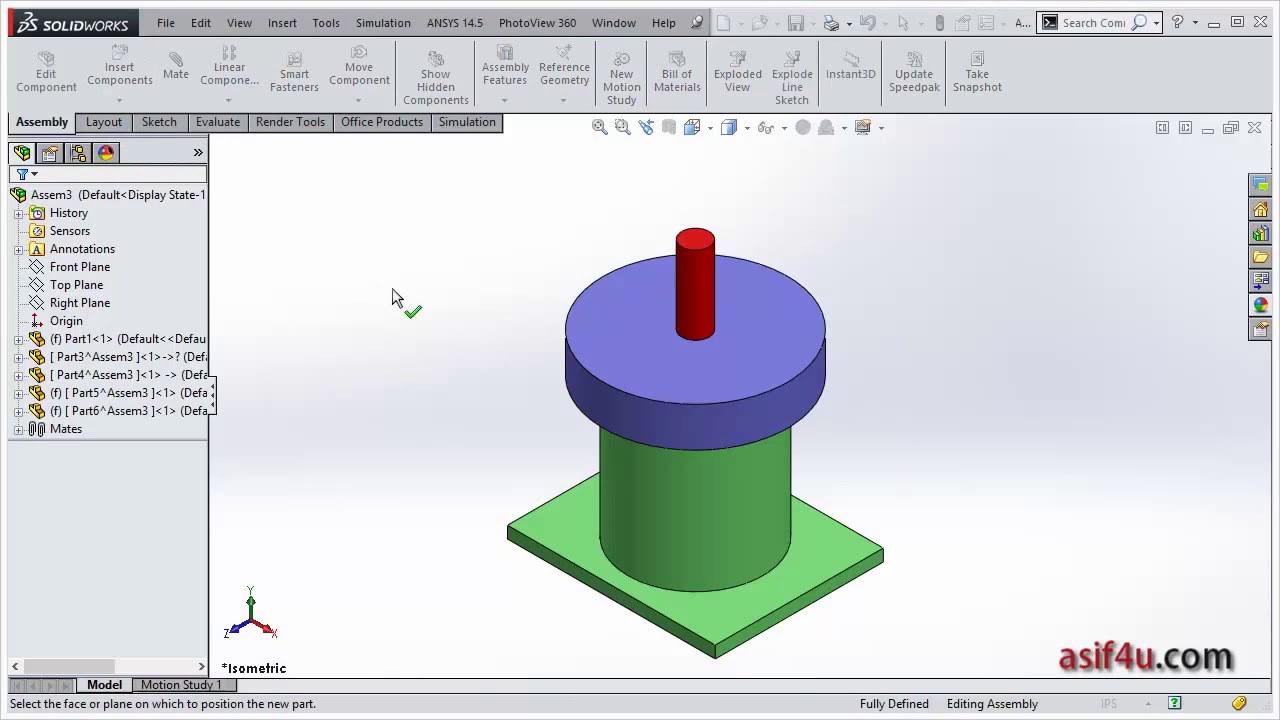The width and height of the screenshot is (1280, 720).
Task: Open dropdown arrow under Move Component
Action: (x=359, y=100)
